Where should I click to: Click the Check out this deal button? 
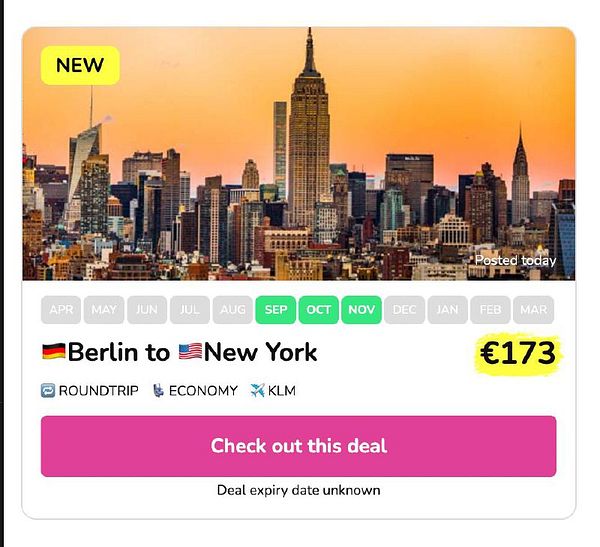pos(298,446)
